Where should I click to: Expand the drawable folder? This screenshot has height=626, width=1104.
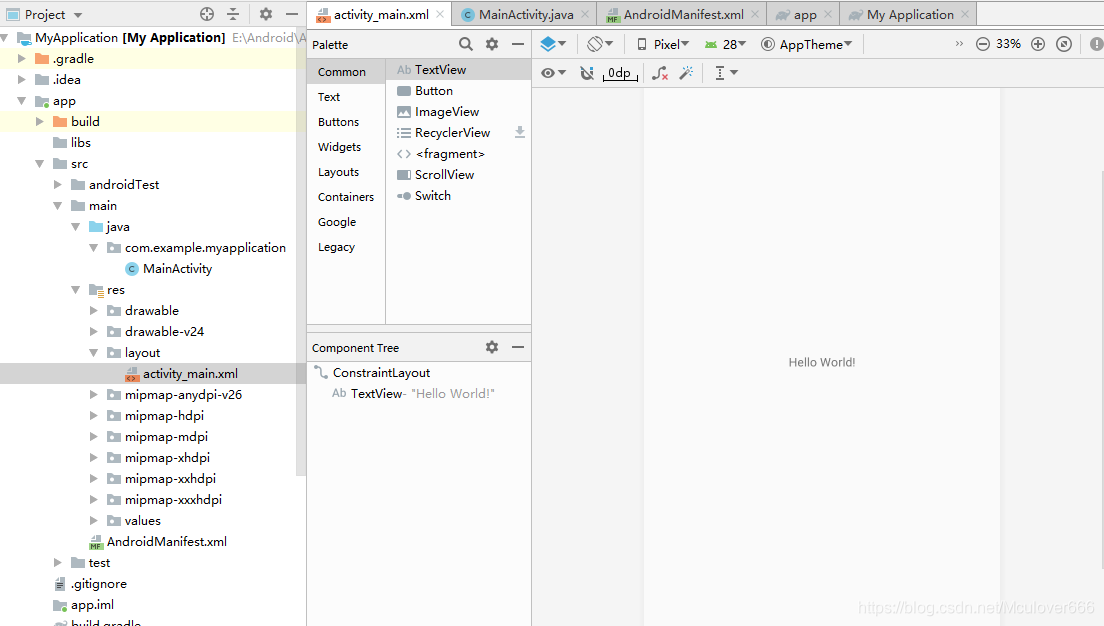[x=94, y=311]
